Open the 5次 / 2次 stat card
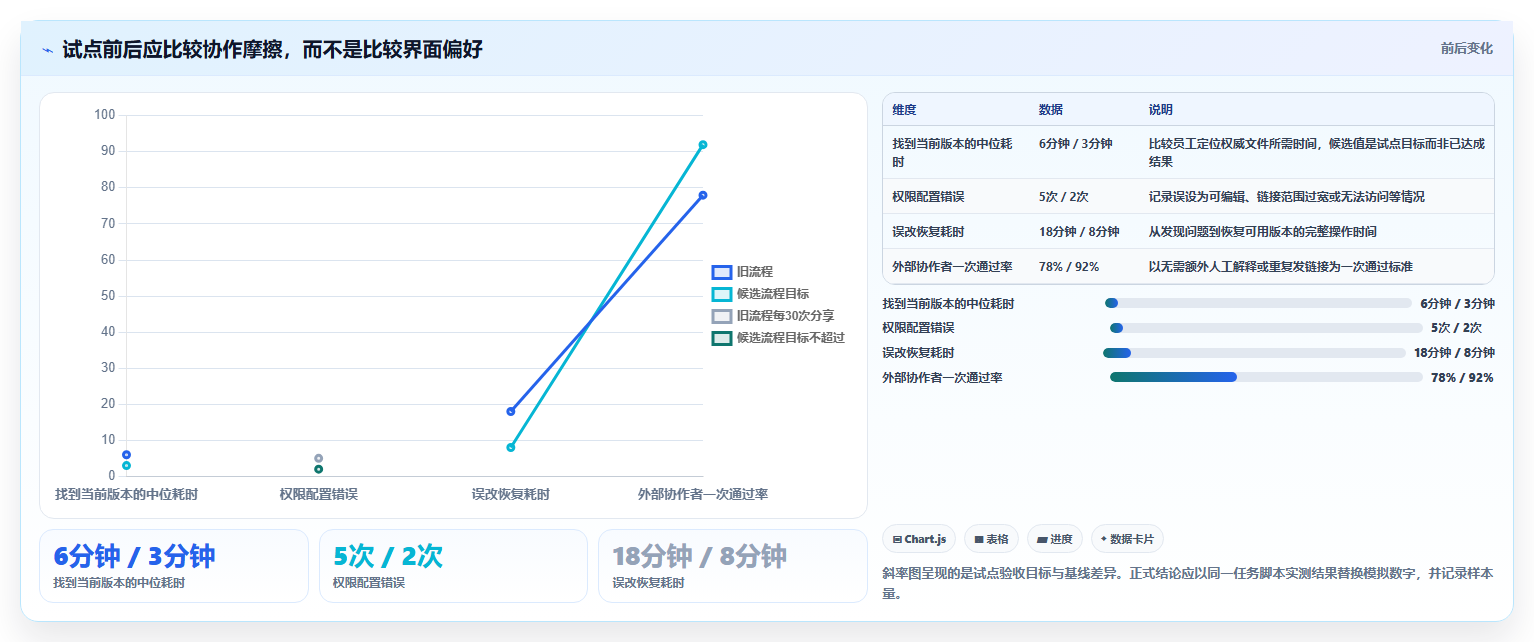Screen dimensions: 1534x642 coord(453,566)
